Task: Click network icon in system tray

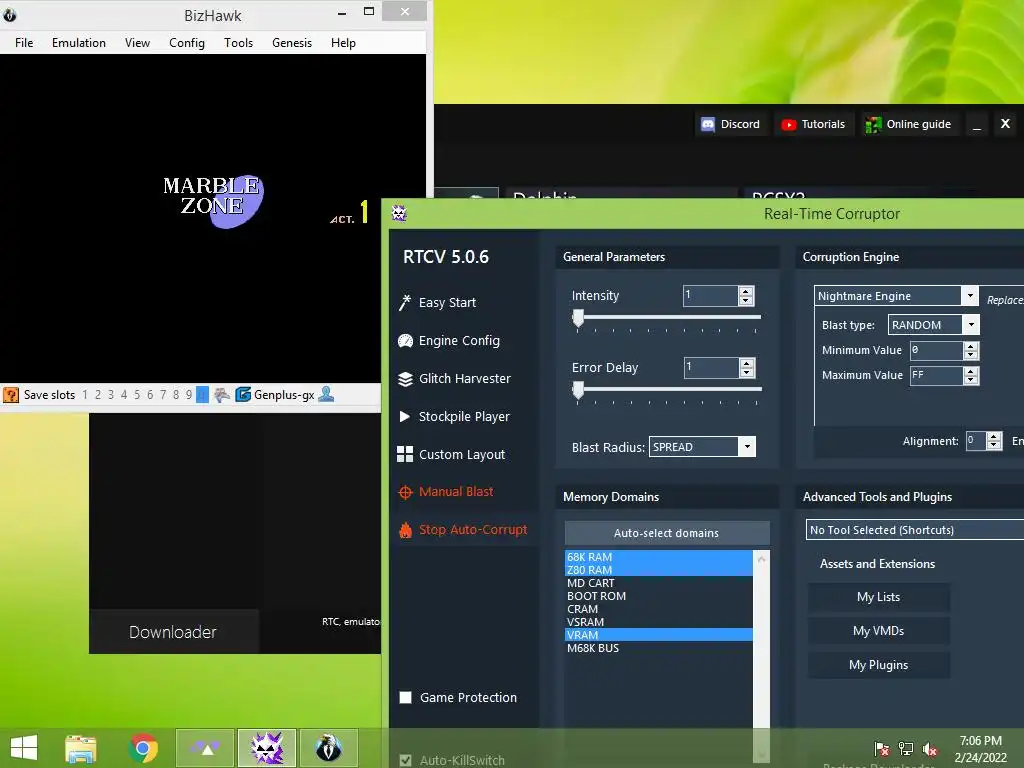Action: [x=906, y=749]
